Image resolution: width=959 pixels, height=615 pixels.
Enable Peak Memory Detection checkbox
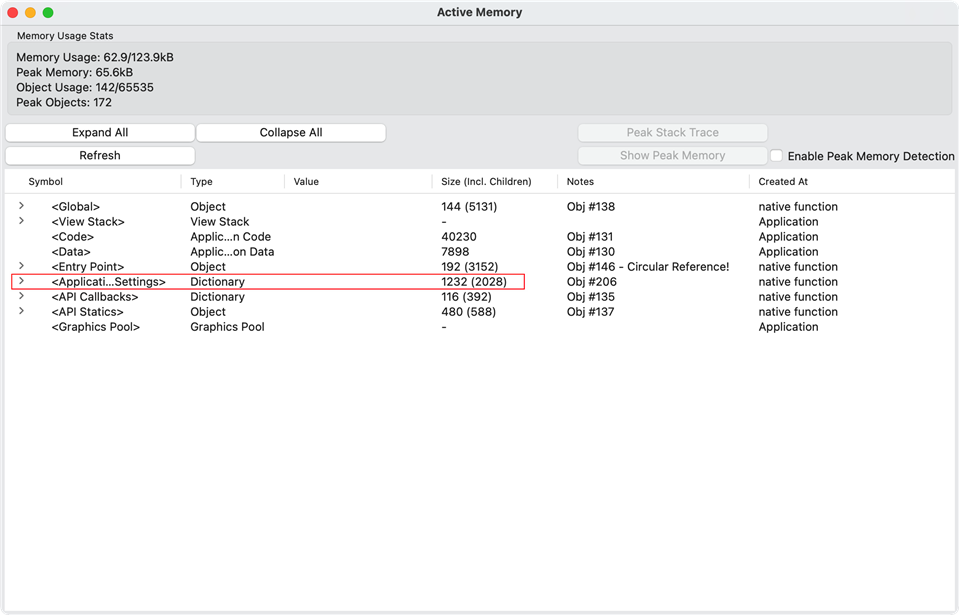pos(776,156)
